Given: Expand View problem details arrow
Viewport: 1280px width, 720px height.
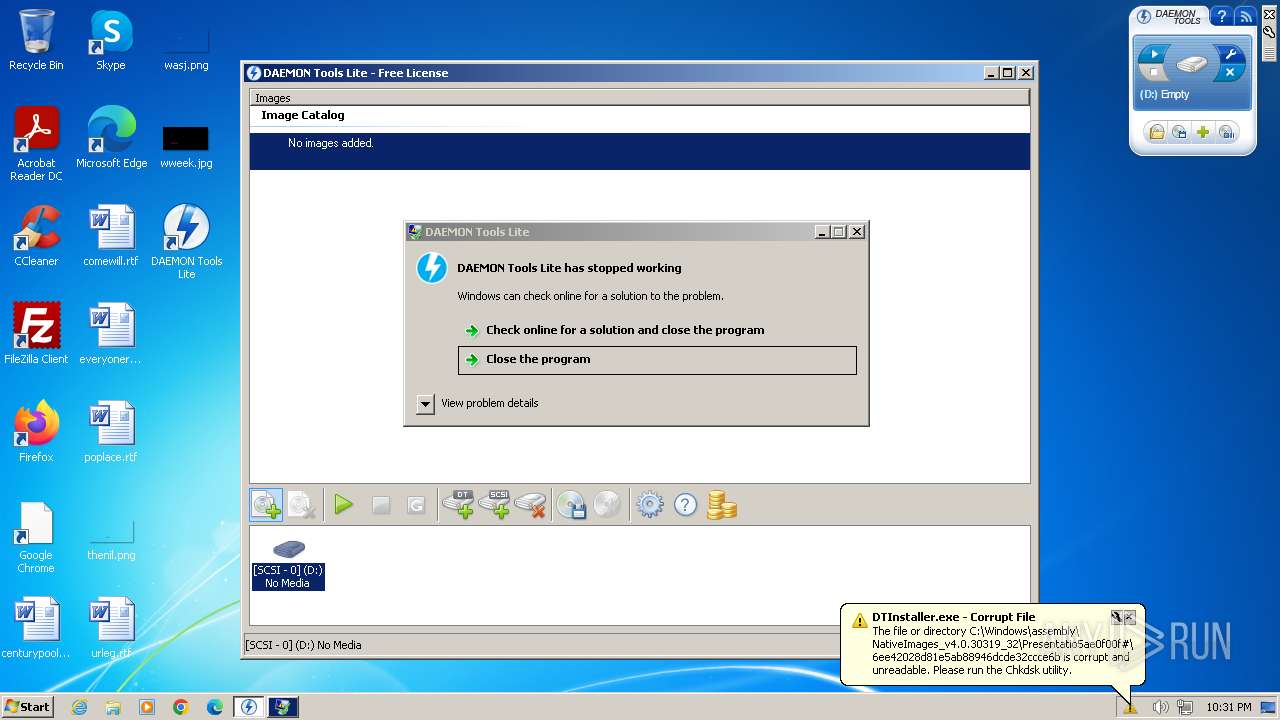Looking at the screenshot, I should click(x=425, y=404).
